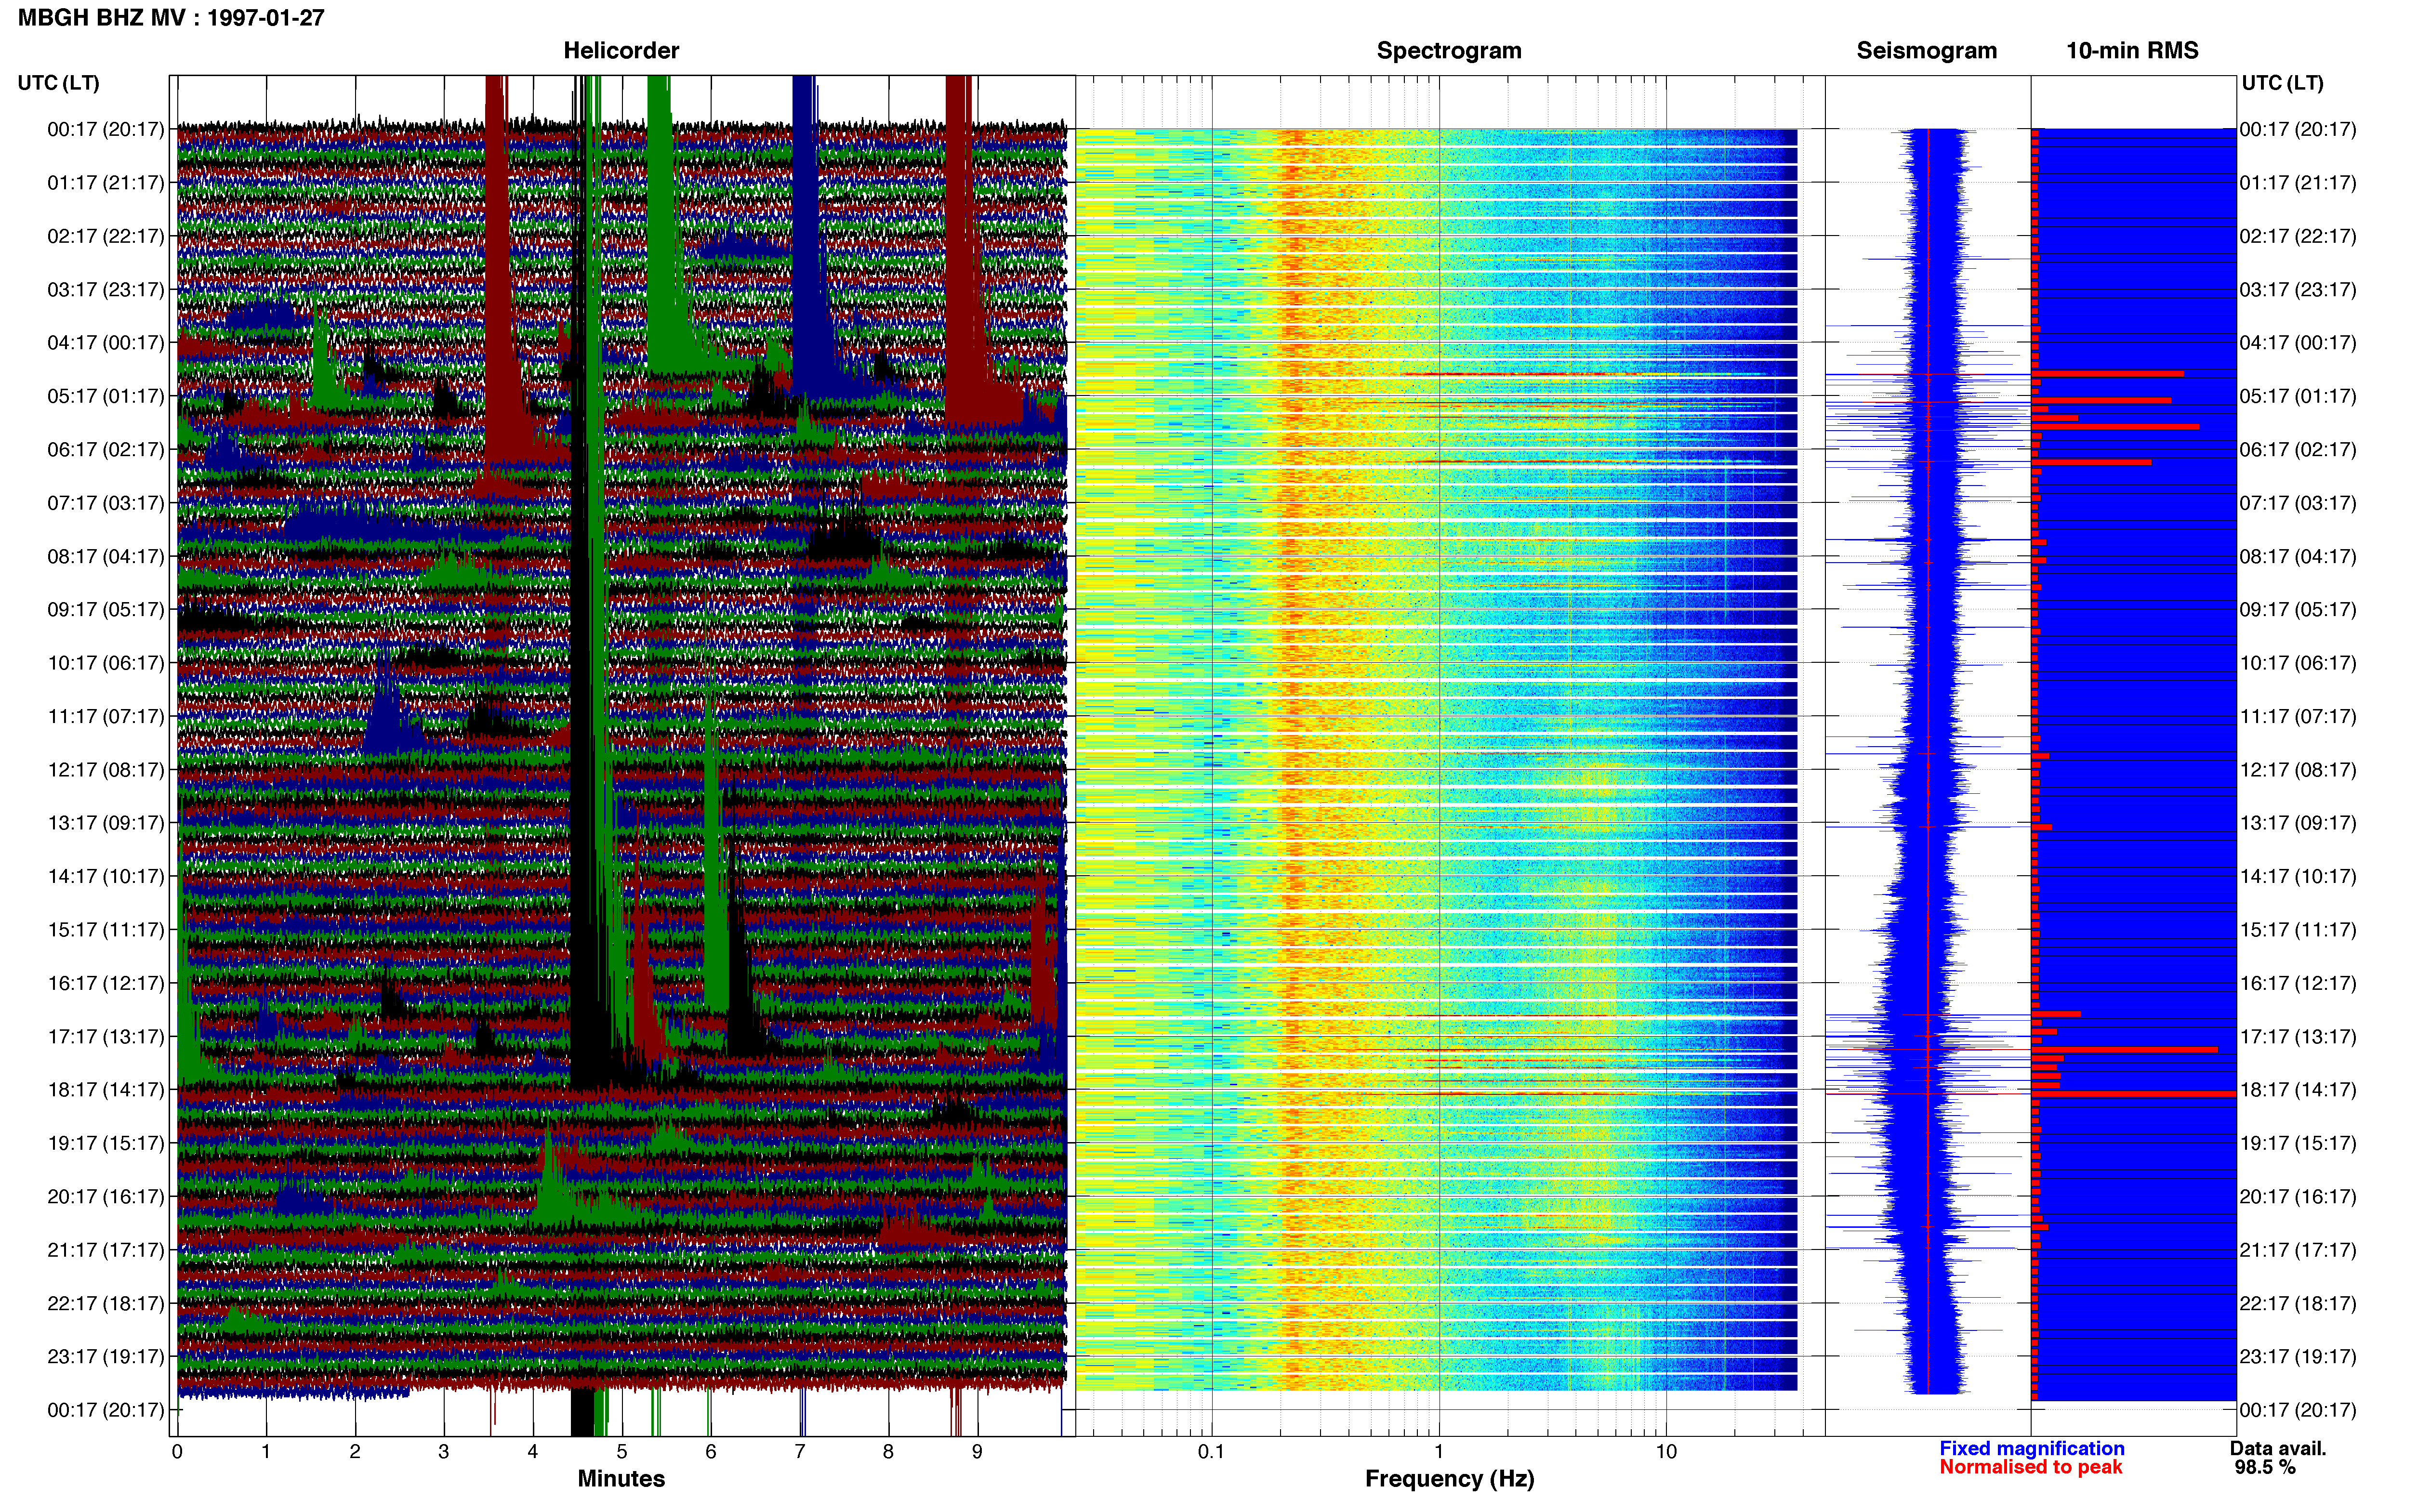Click the 'Data avail.' label
The image size is (2418, 1512).
point(2278,1448)
